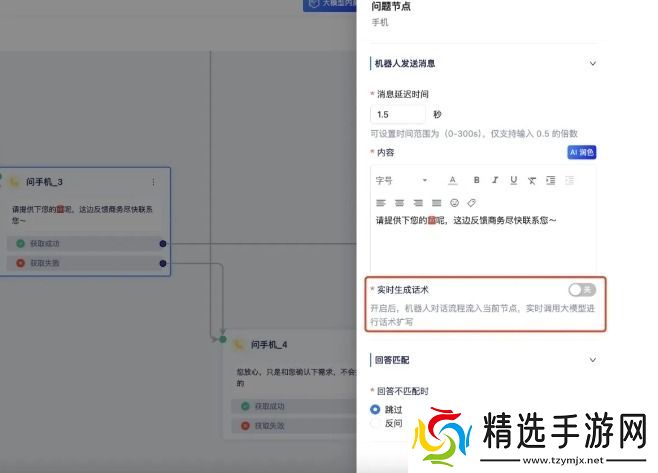The image size is (658, 473).
Task: Click 获取成功 output port on 问手机_3
Action: click(x=163, y=243)
